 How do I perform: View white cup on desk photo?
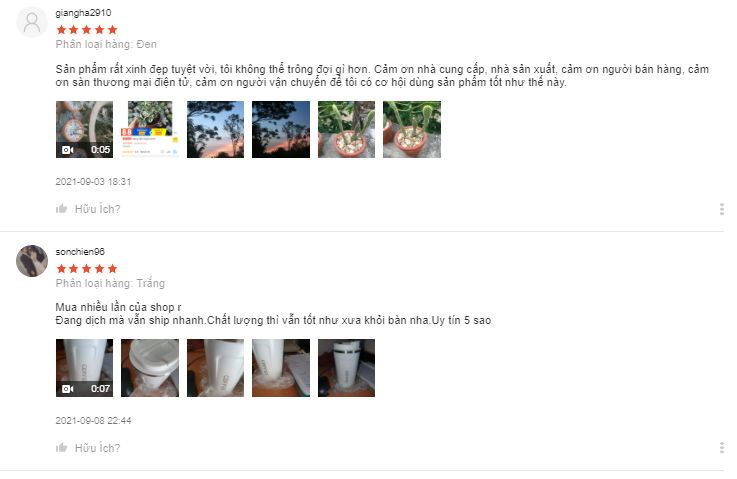point(281,368)
